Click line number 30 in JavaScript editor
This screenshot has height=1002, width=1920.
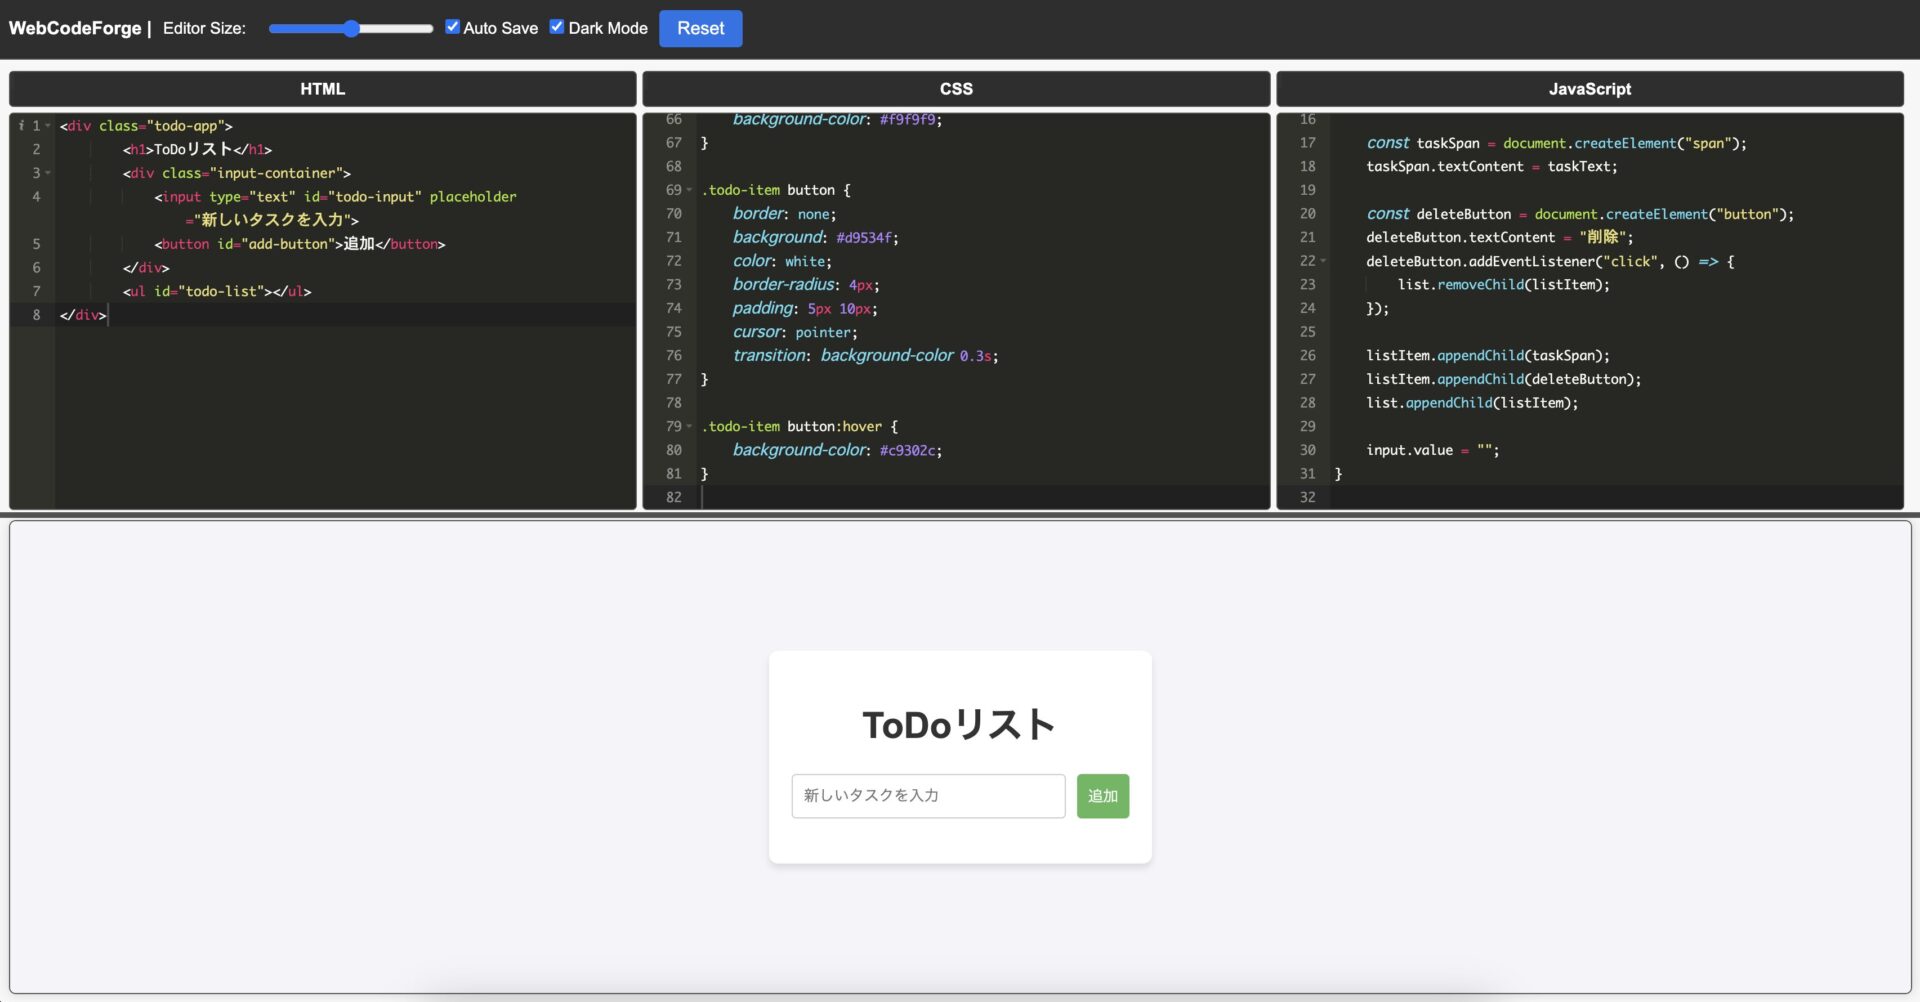pyautogui.click(x=1307, y=450)
